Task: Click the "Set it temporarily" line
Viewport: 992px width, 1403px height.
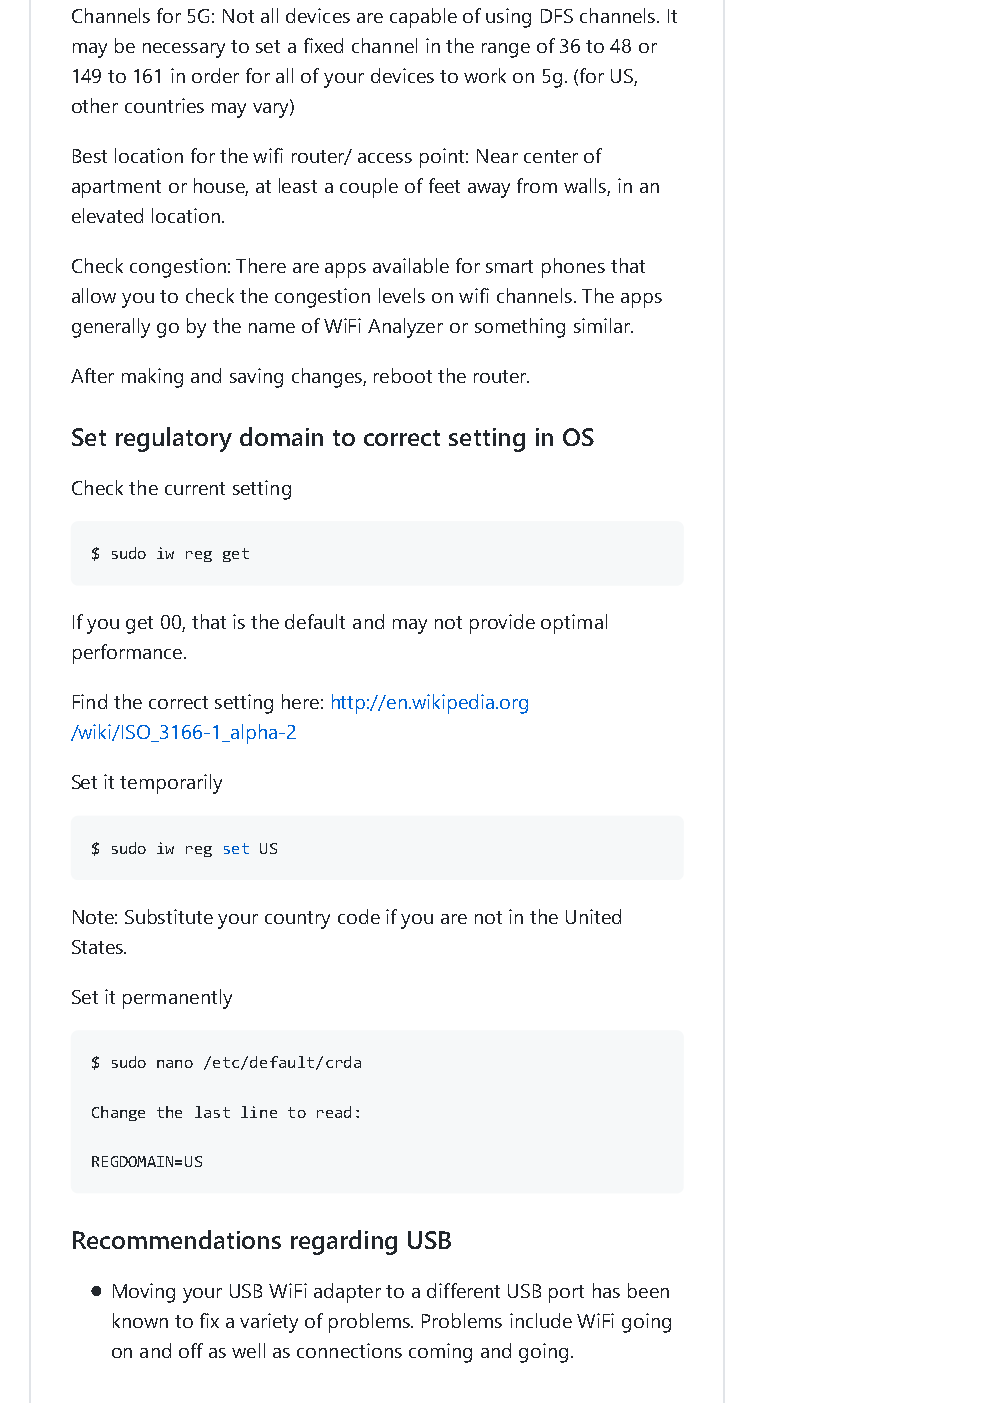Action: click(x=147, y=783)
